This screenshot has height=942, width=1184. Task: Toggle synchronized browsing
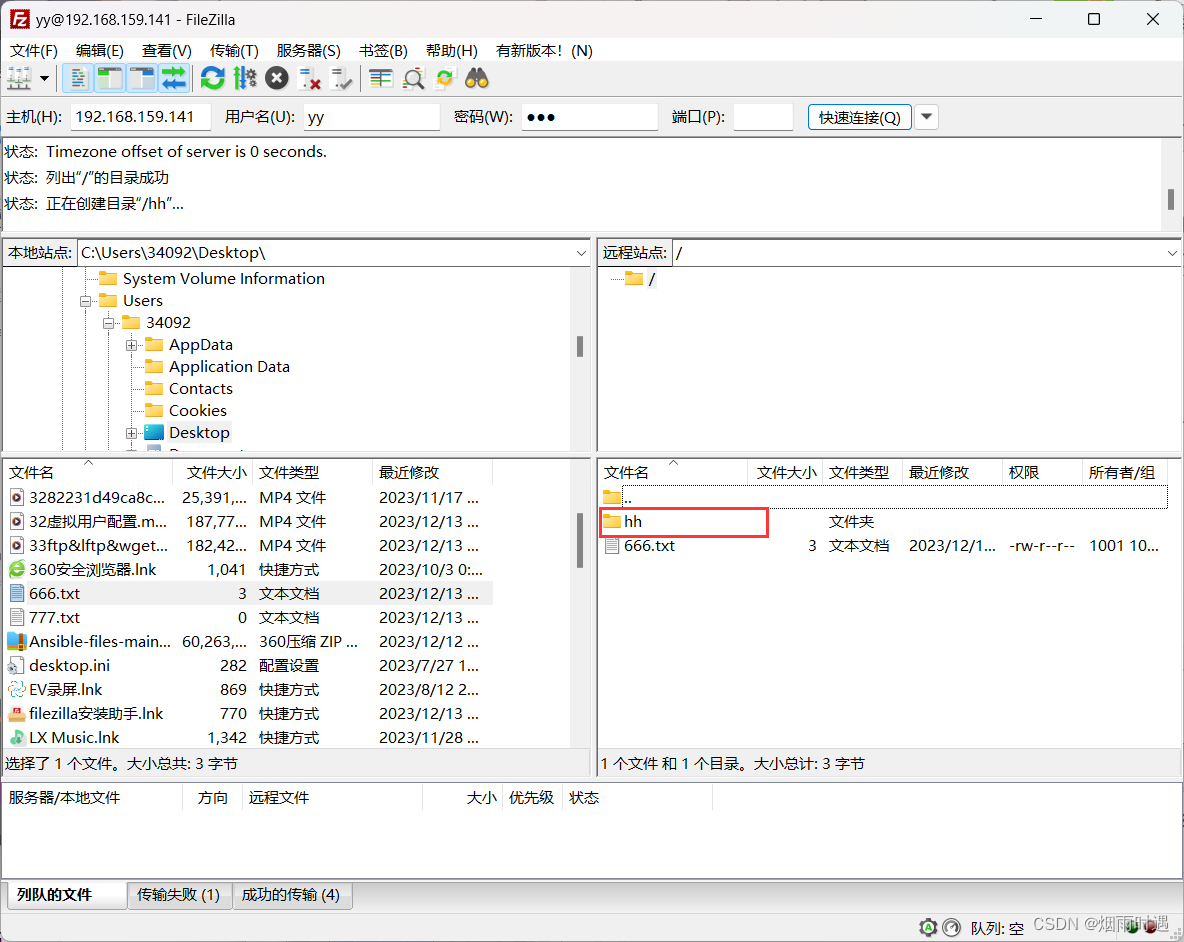(x=446, y=78)
